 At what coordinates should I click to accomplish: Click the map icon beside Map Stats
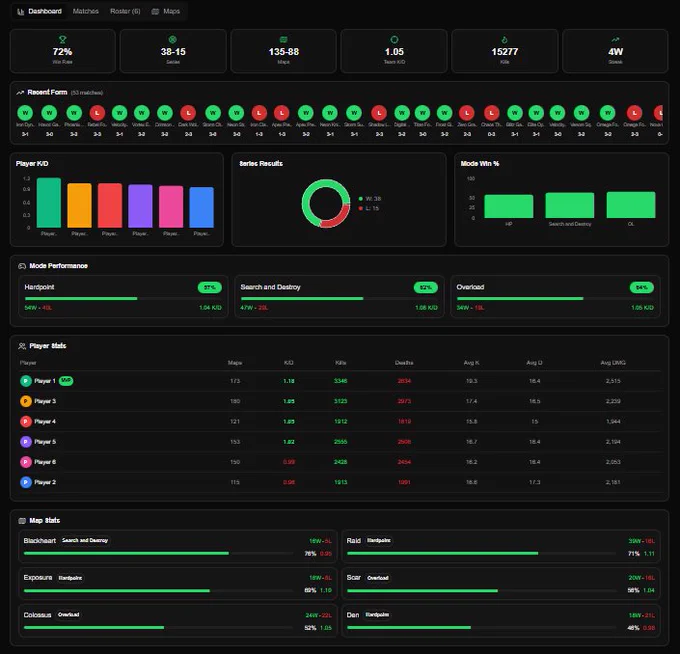pyautogui.click(x=22, y=520)
